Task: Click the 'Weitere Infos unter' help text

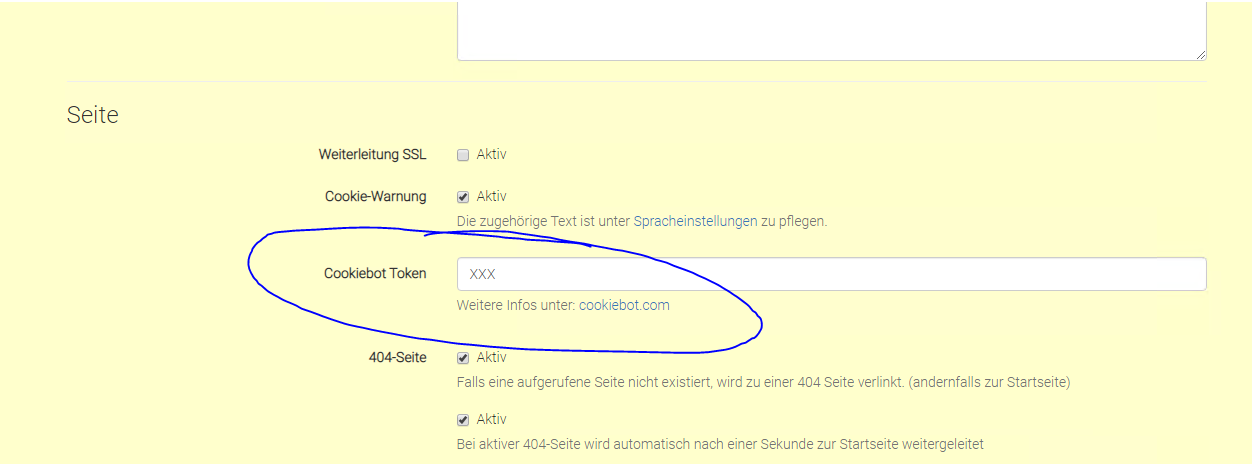Action: (x=515, y=305)
